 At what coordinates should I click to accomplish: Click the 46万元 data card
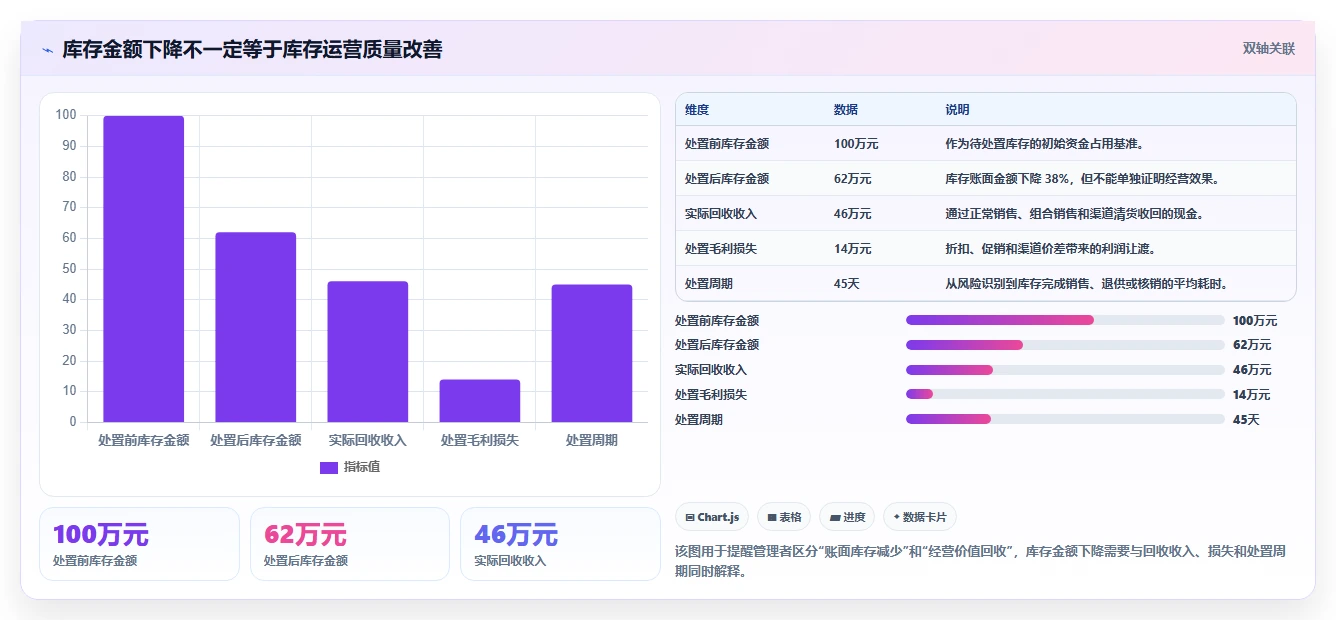point(560,544)
